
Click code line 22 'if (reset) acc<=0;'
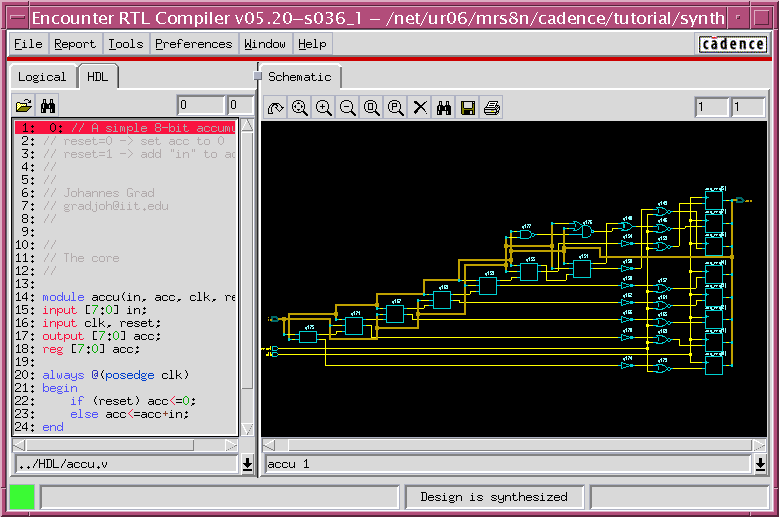click(133, 401)
